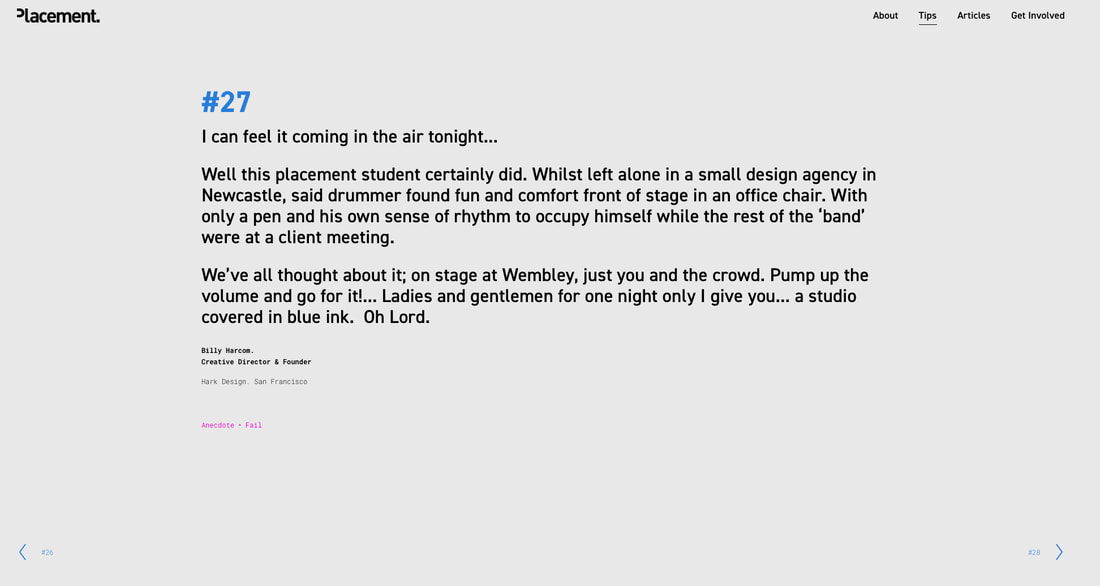Click the author name Billy Harcom
Image resolution: width=1100 pixels, height=586 pixels.
coord(227,350)
